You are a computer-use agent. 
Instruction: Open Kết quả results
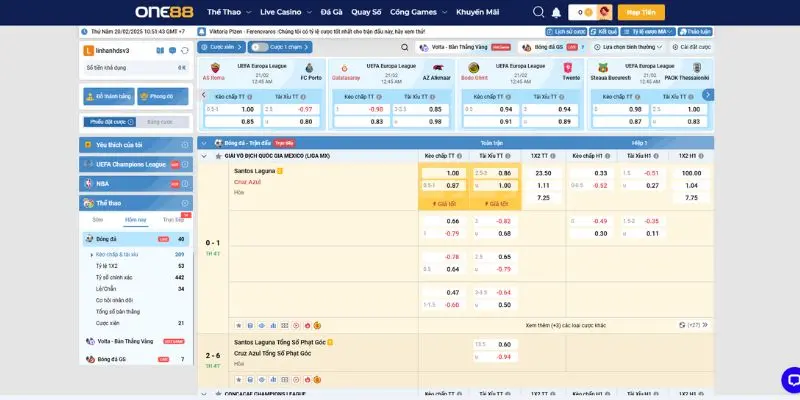(x=604, y=32)
